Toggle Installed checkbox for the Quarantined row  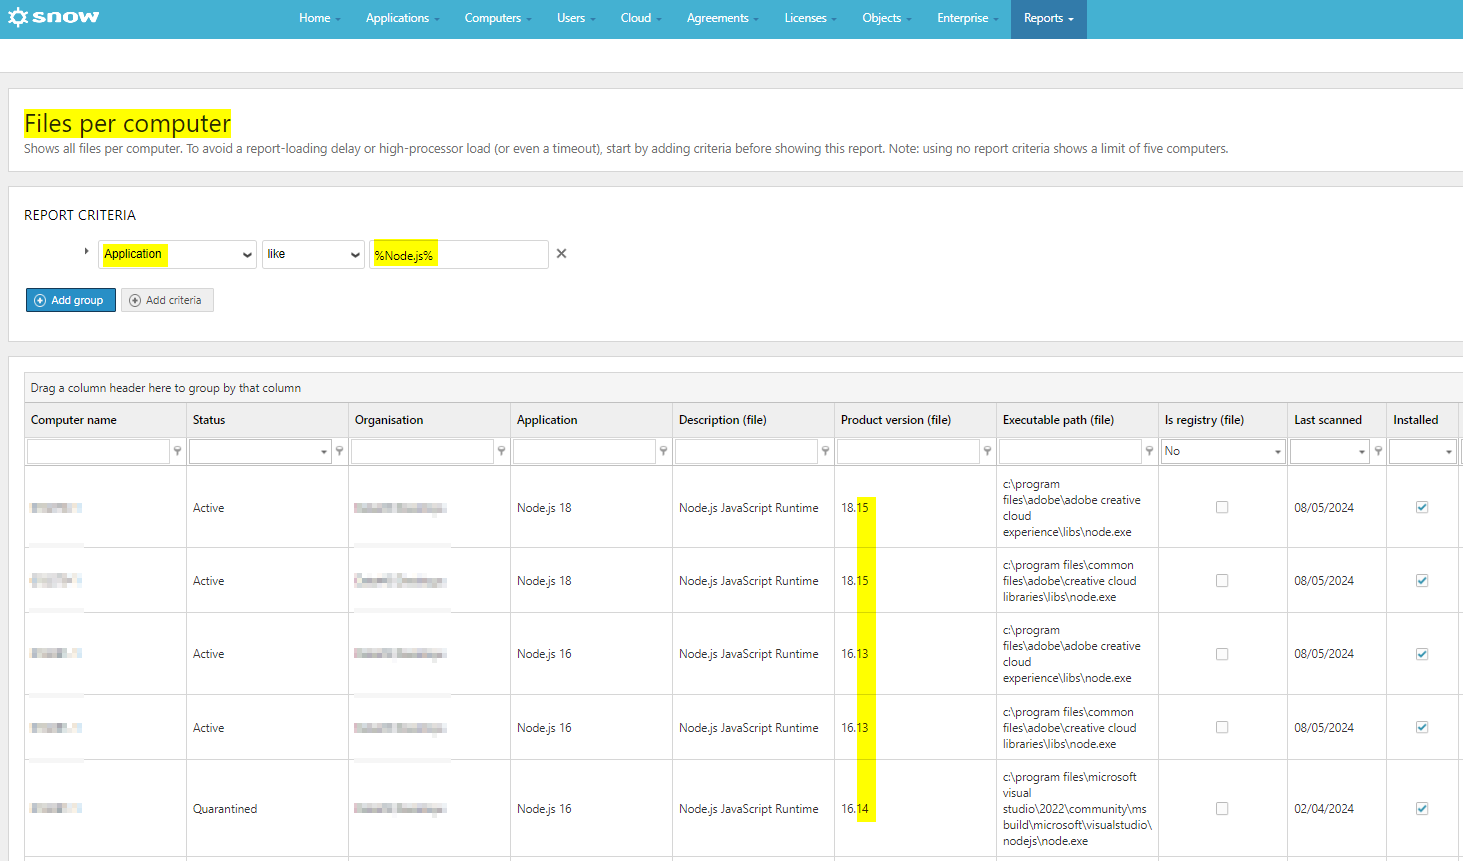[x=1422, y=809]
